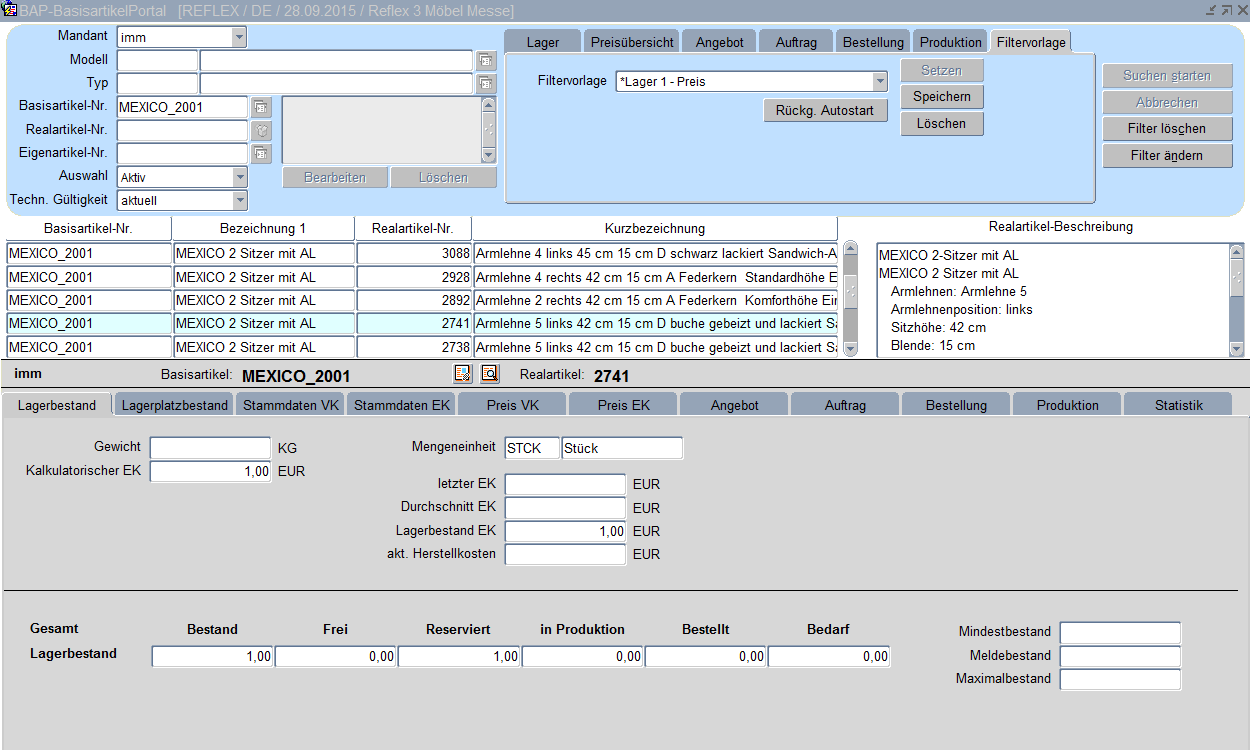Open the Stammdaten VK tab
The width and height of the screenshot is (1250, 750).
coord(291,405)
